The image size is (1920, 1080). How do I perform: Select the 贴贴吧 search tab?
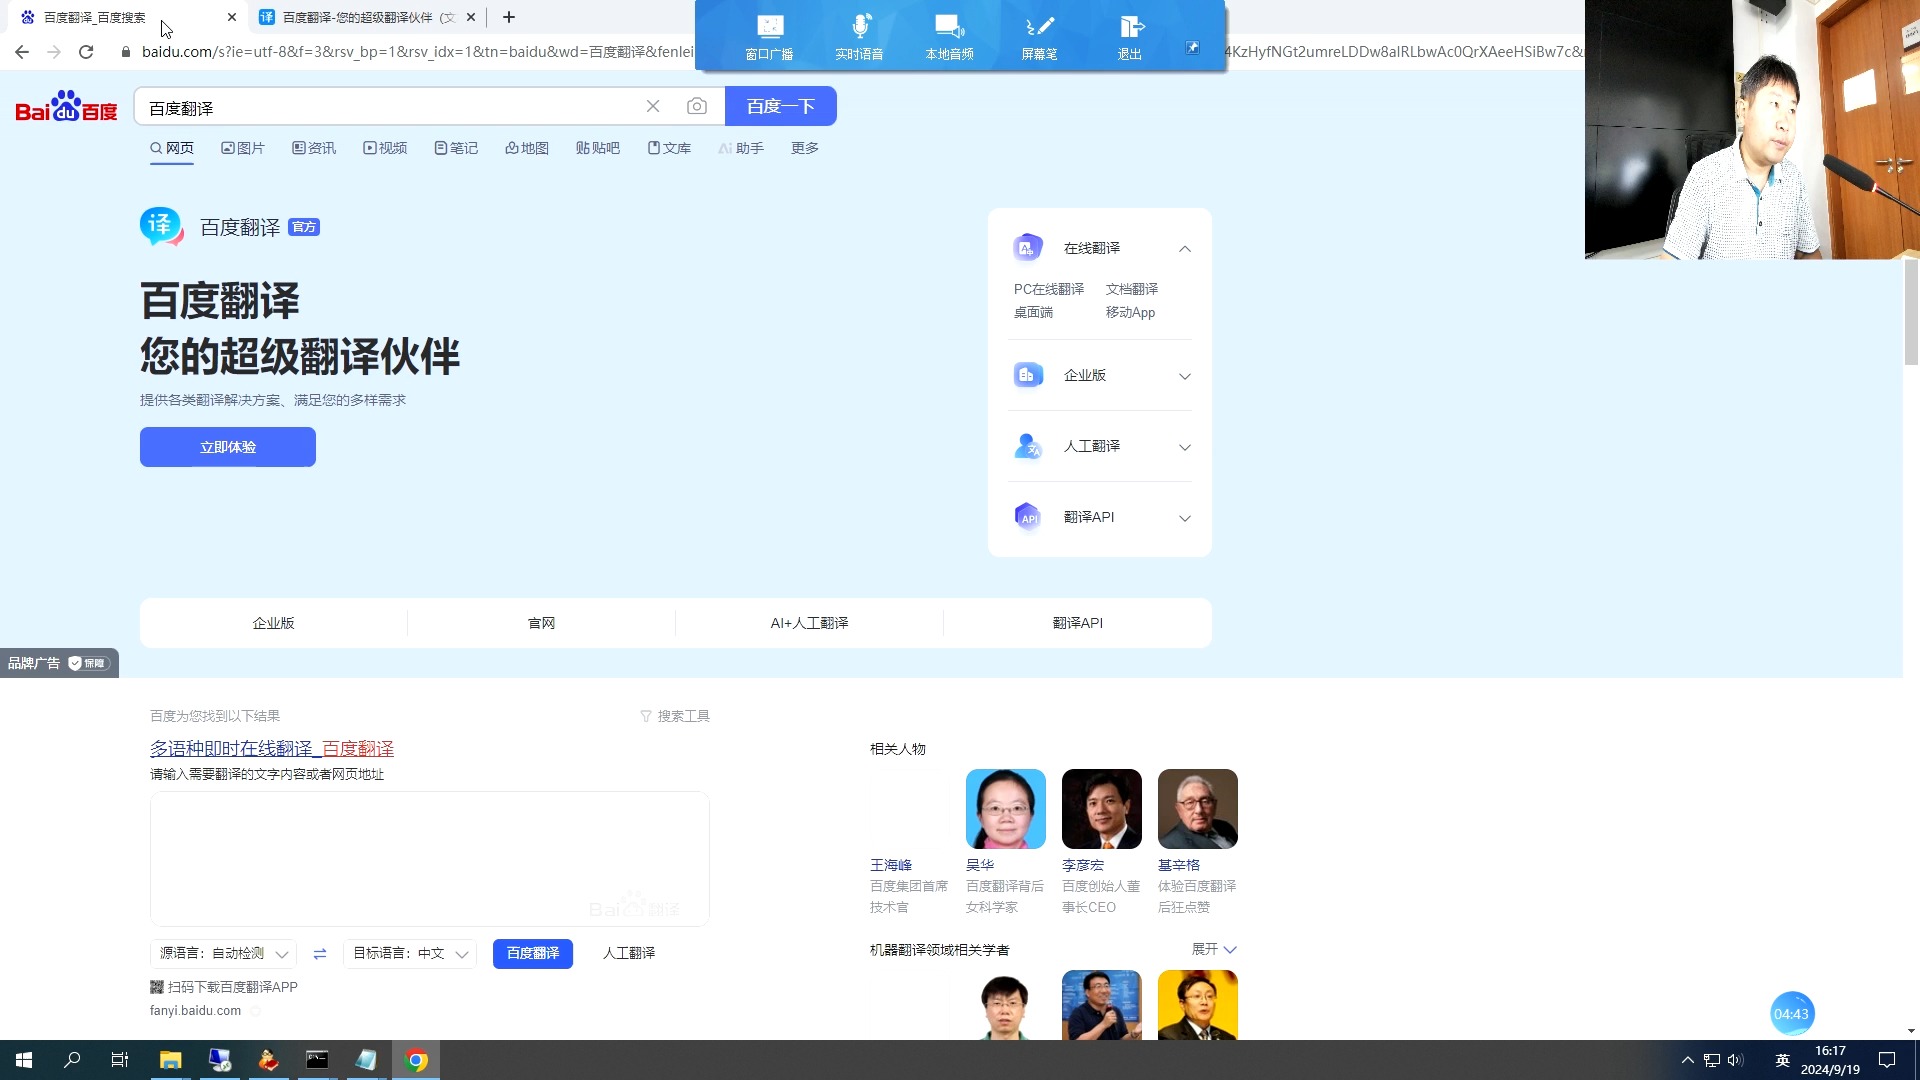pyautogui.click(x=598, y=148)
